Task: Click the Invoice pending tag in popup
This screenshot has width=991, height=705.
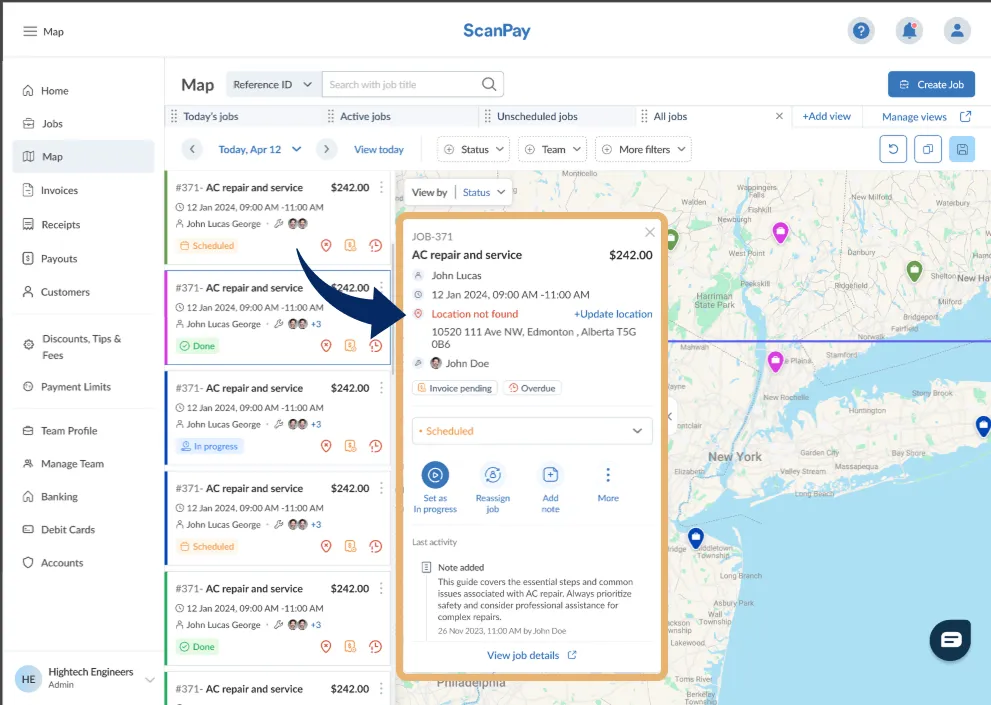Action: 454,388
